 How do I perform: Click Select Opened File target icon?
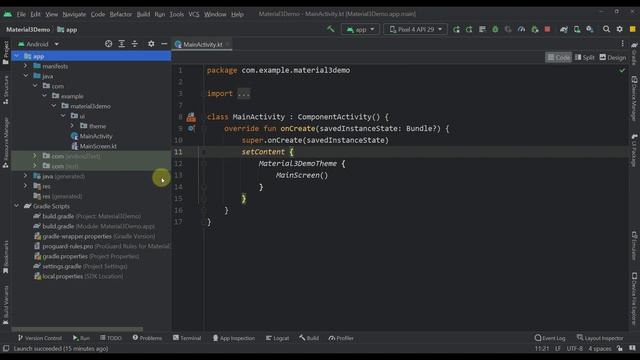point(109,44)
